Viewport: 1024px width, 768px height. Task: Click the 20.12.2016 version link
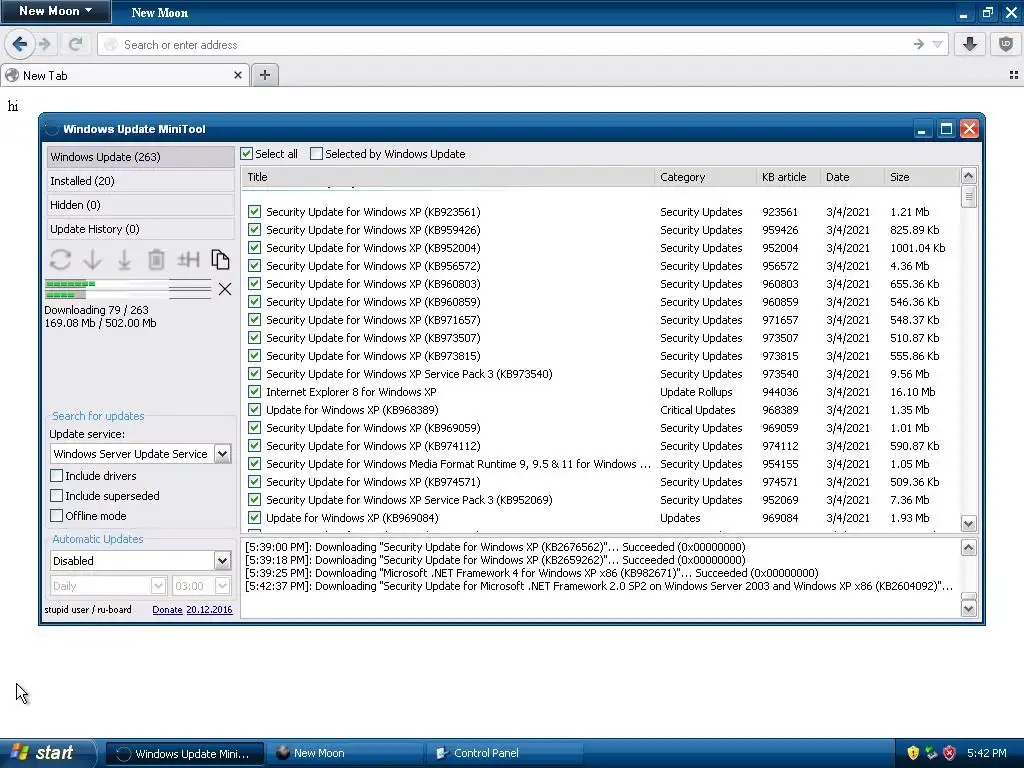(x=209, y=609)
